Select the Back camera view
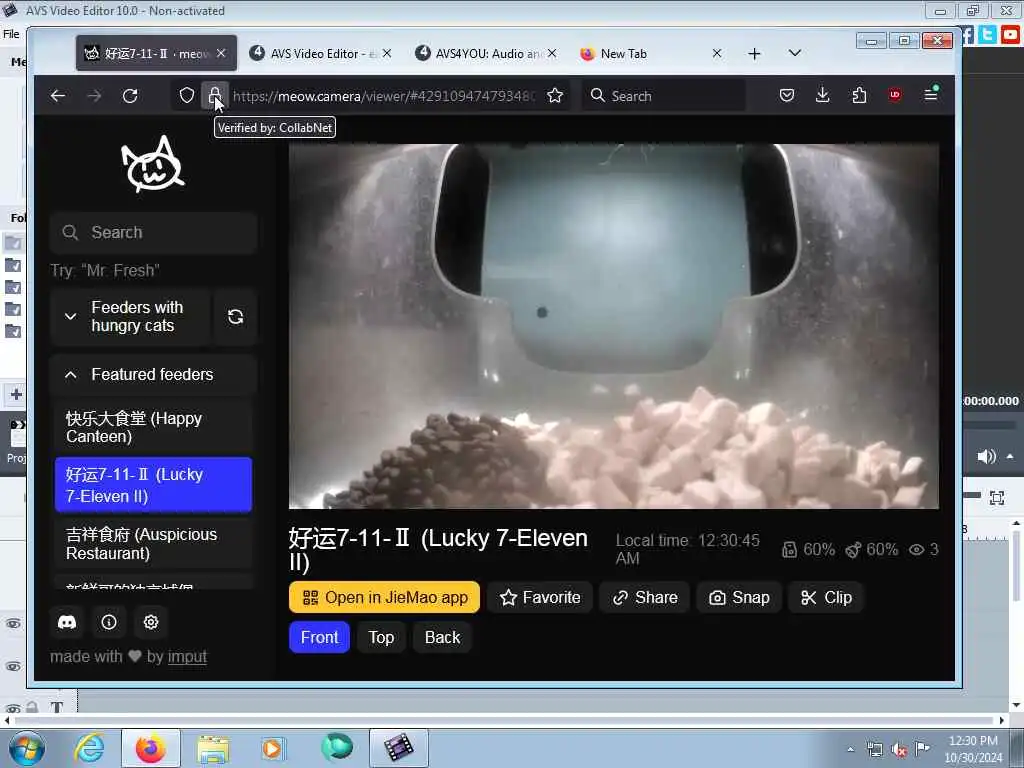Viewport: 1024px width, 768px height. click(442, 637)
